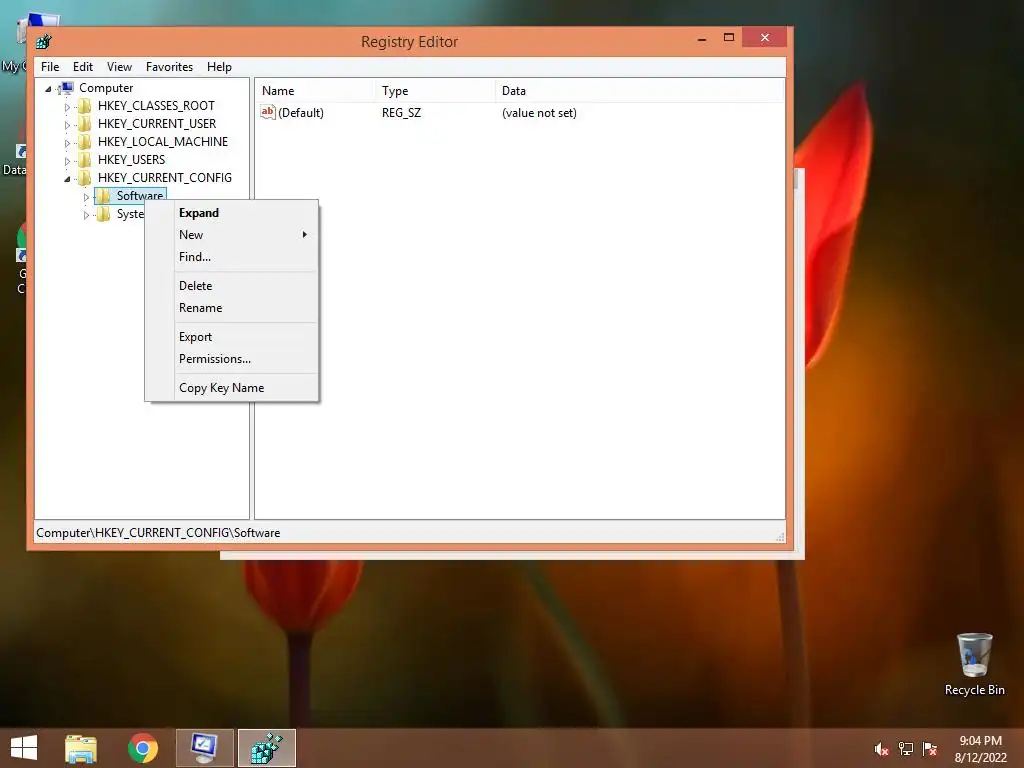1024x768 pixels.
Task: Click the taskbar clock and date
Action: pos(980,749)
